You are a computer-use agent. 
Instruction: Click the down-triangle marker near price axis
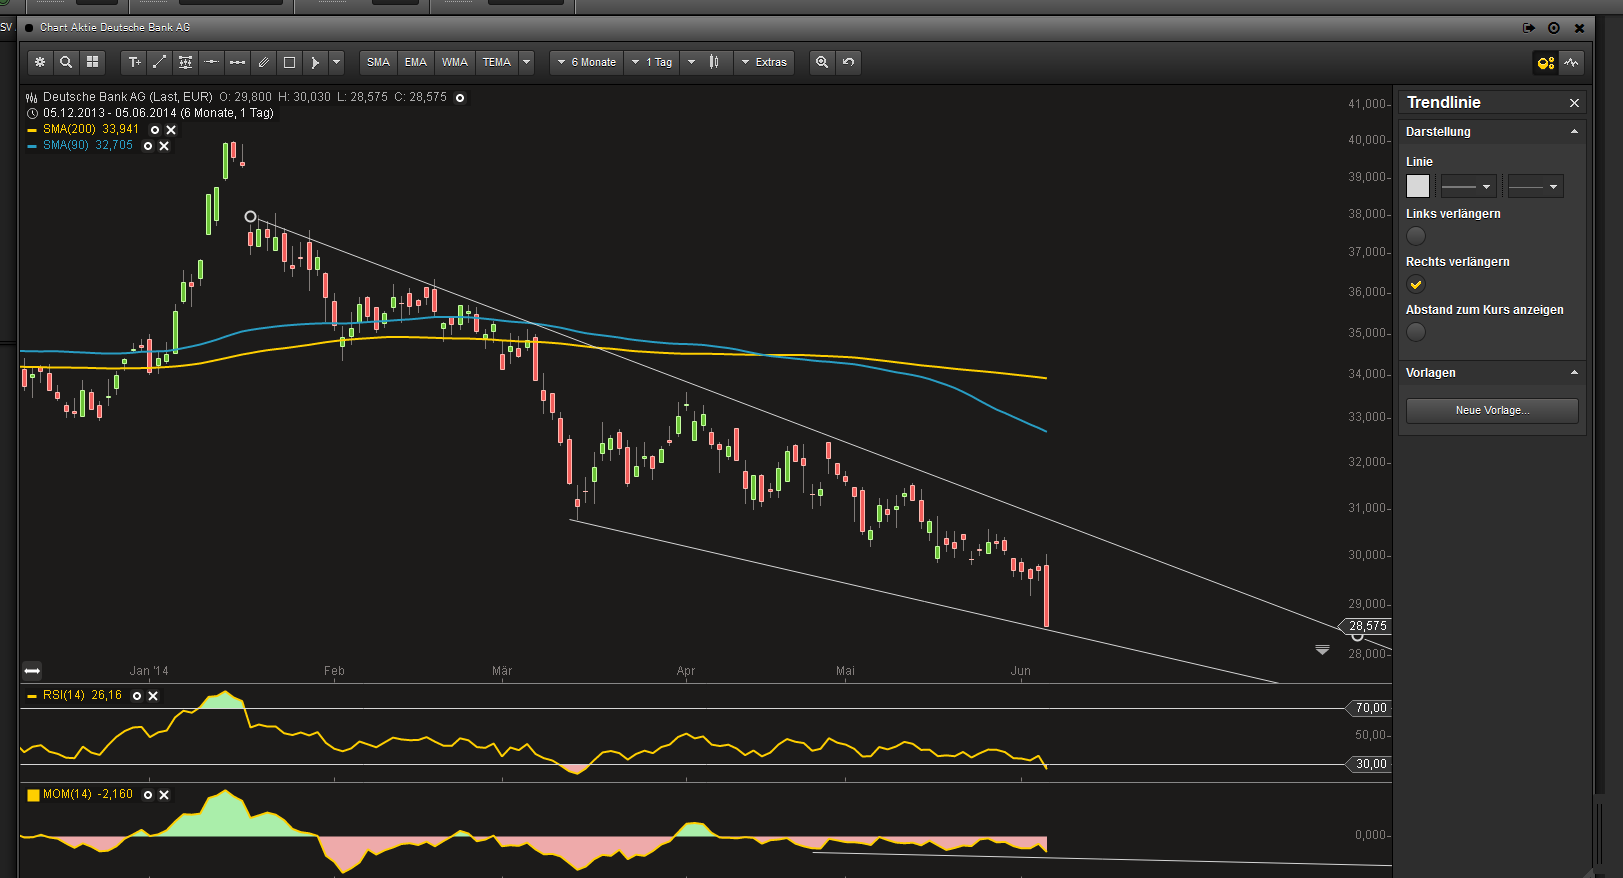[1322, 650]
